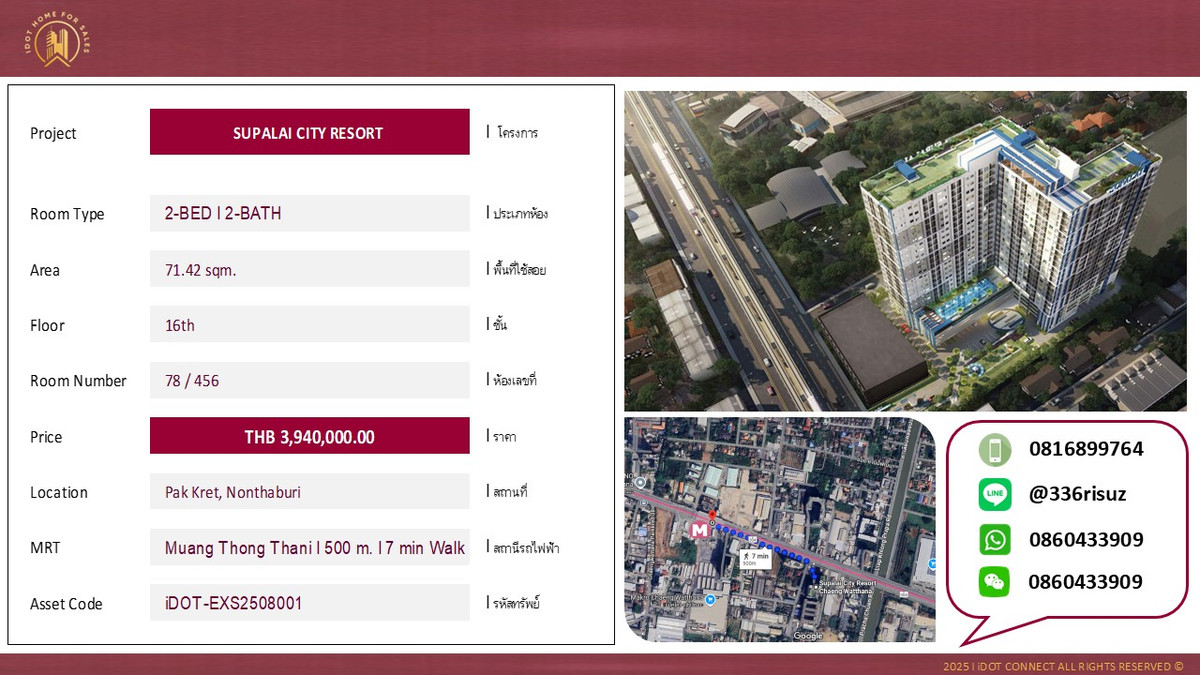Click the phone icon beside 0816899764

click(994, 450)
